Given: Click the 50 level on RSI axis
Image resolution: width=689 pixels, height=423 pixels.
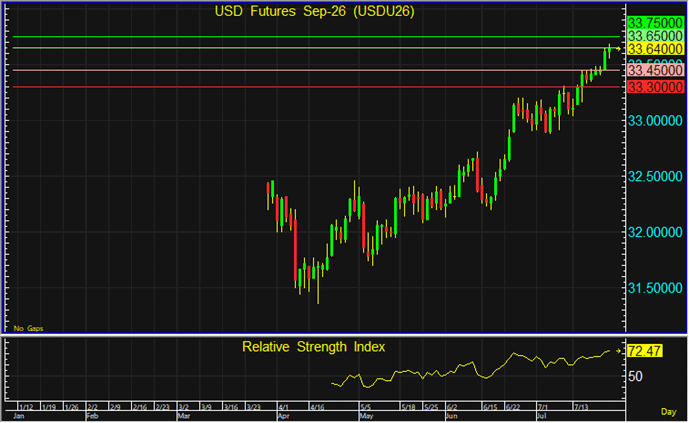Looking at the screenshot, I should pos(635,376).
